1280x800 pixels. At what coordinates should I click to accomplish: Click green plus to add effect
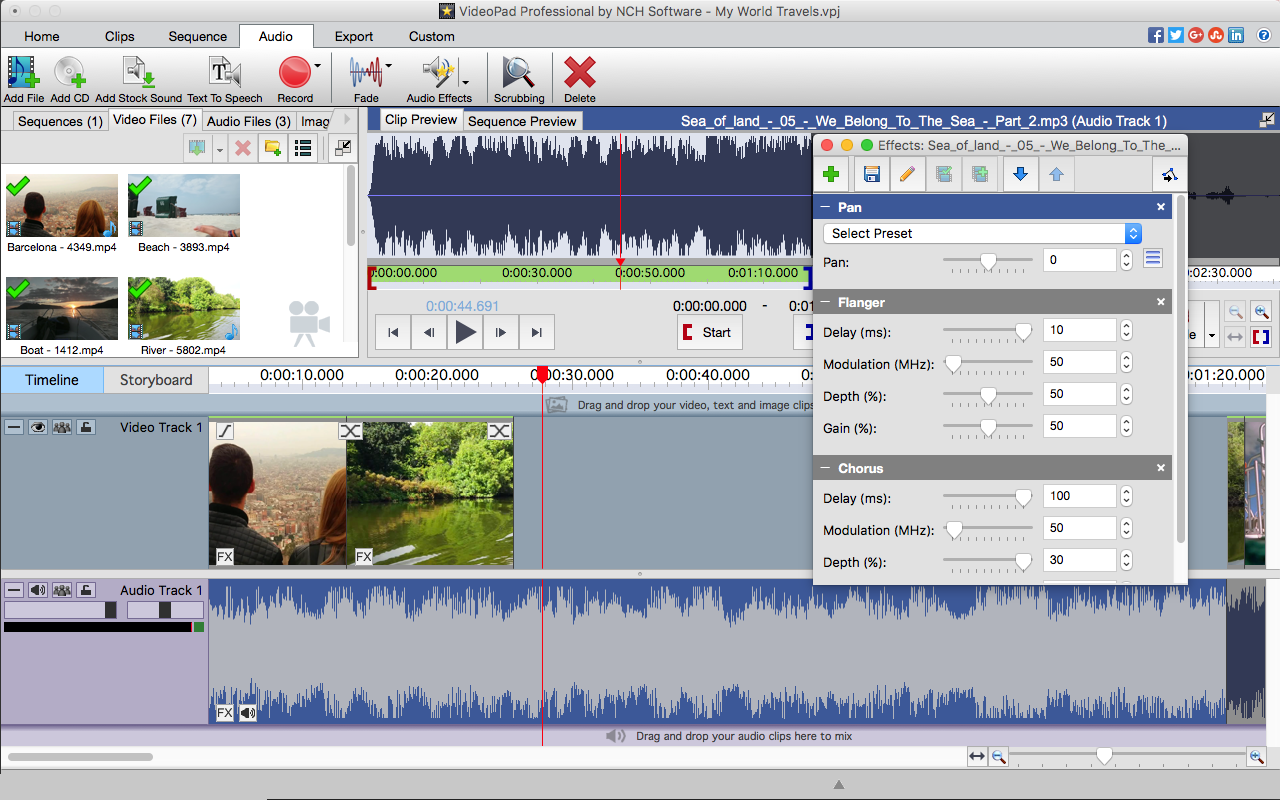coord(831,174)
